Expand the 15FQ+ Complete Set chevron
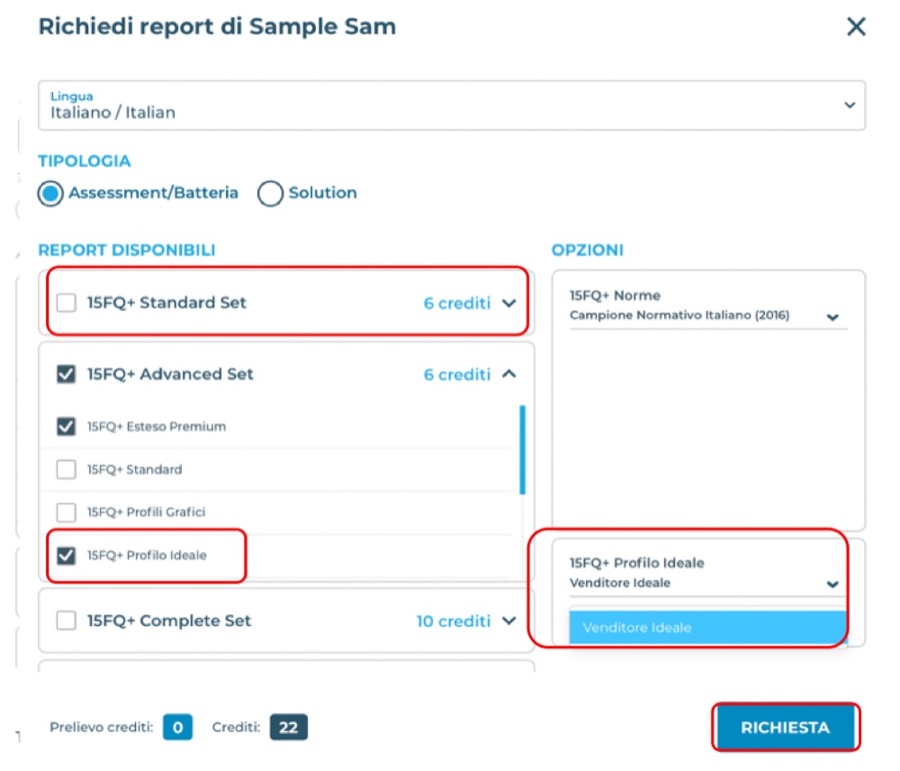The width and height of the screenshot is (900, 771). pyautogui.click(x=509, y=621)
